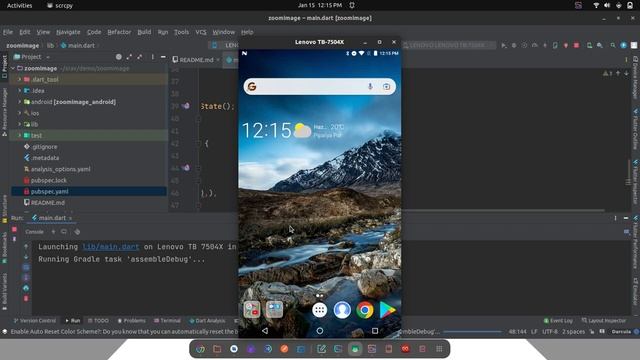Collapse the zoomimage root project node
This screenshot has width=640, height=360.
13,69
